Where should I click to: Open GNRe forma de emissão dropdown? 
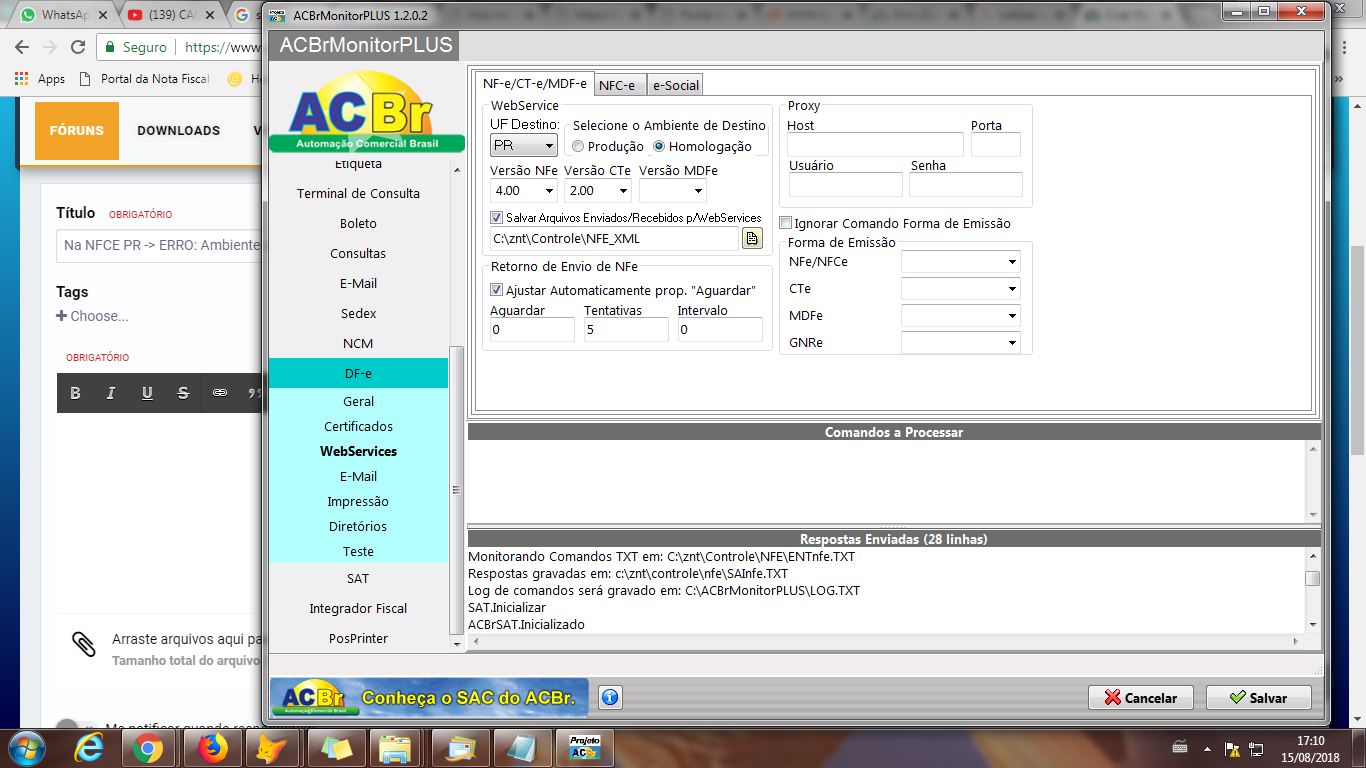pyautogui.click(x=961, y=343)
